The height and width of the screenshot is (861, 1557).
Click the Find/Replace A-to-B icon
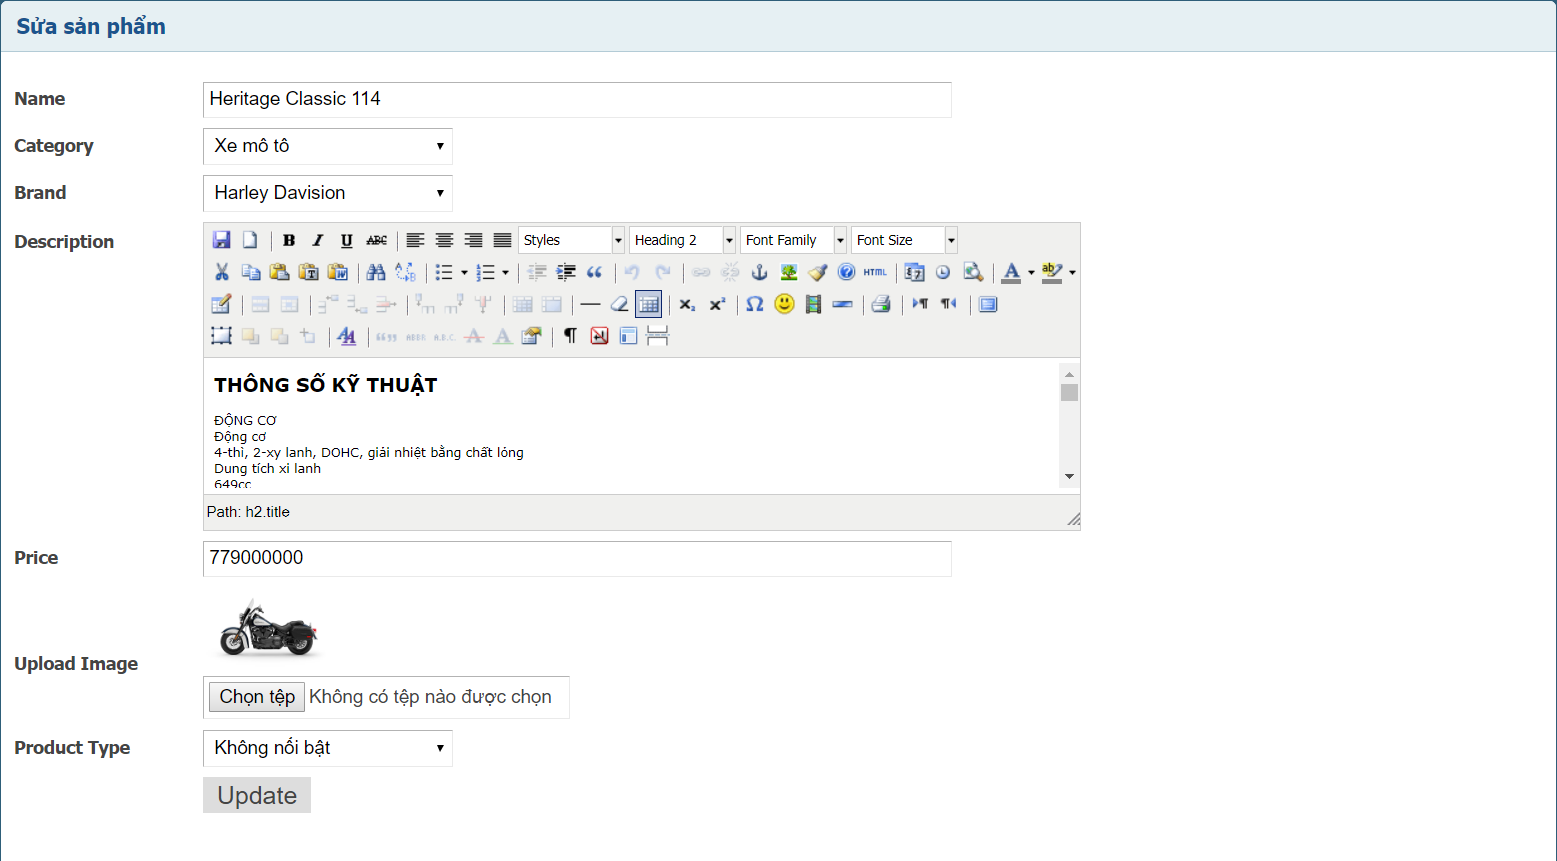pyautogui.click(x=405, y=272)
